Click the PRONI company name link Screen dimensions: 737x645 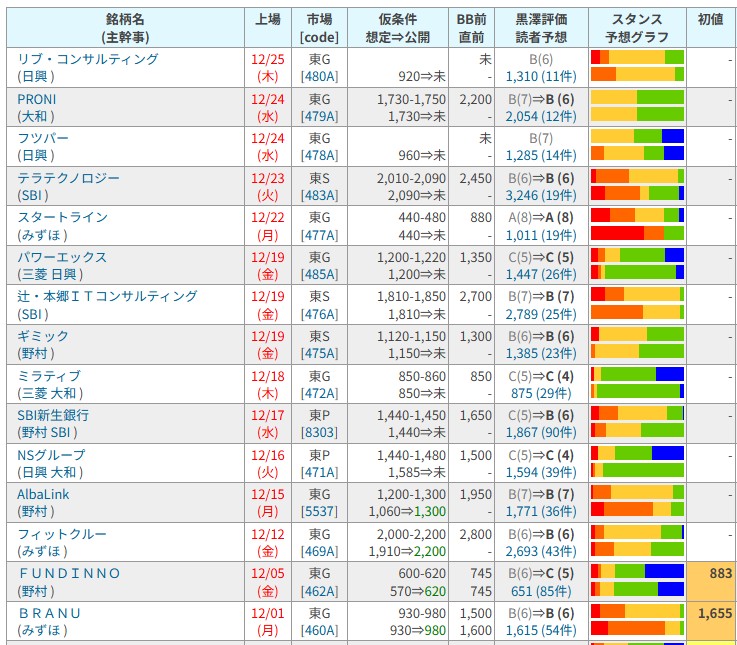tap(37, 99)
